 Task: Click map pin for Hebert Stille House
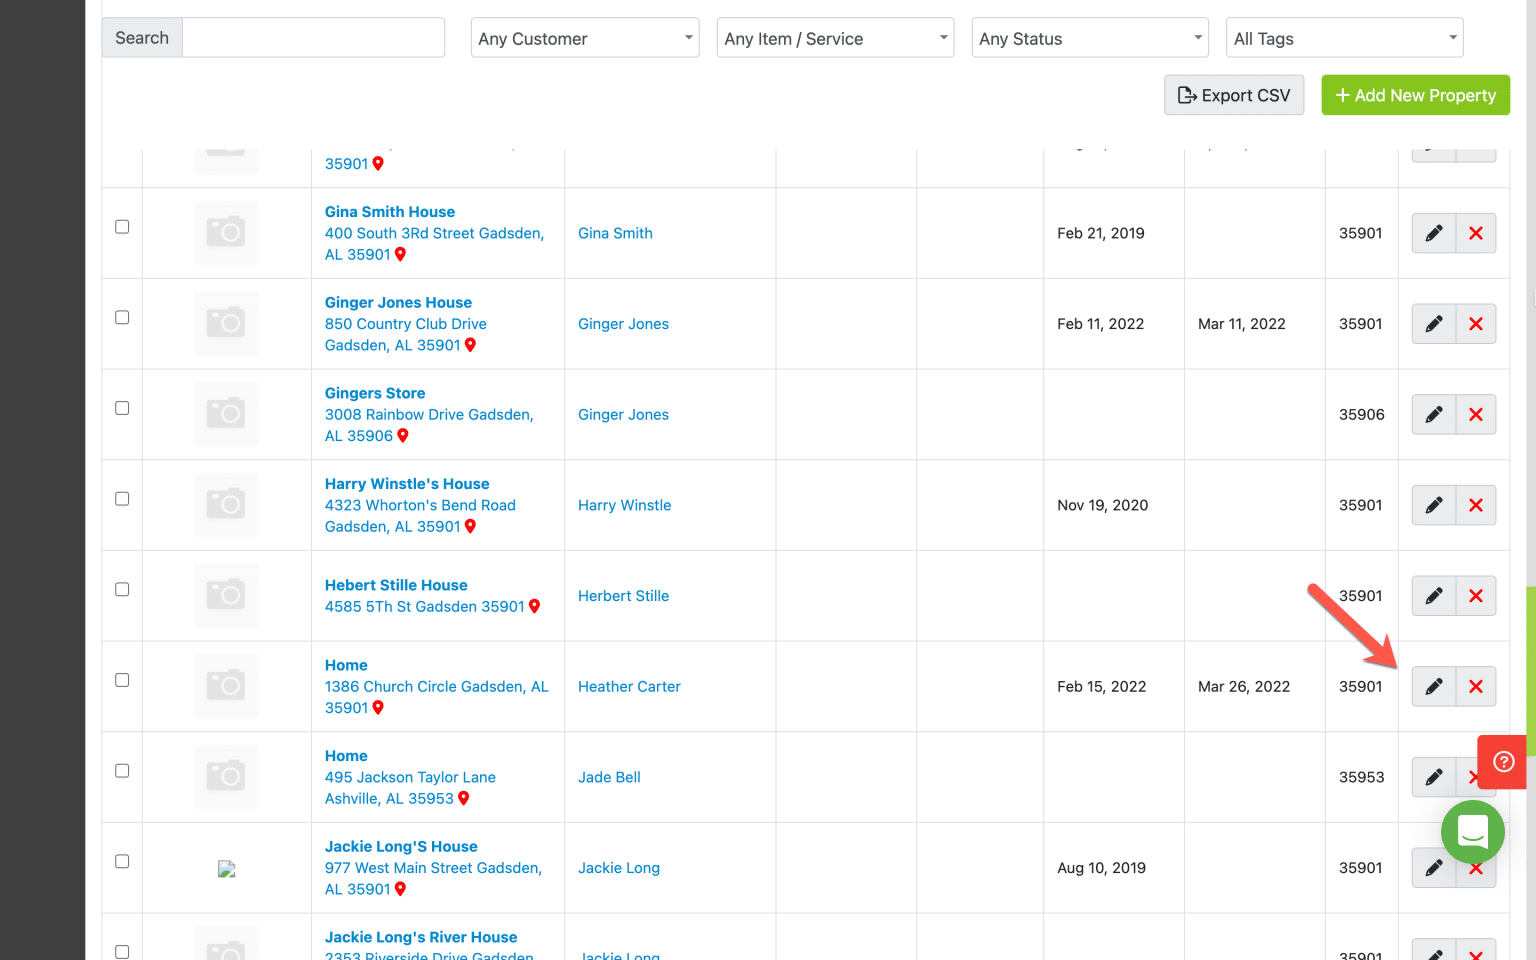coord(534,606)
